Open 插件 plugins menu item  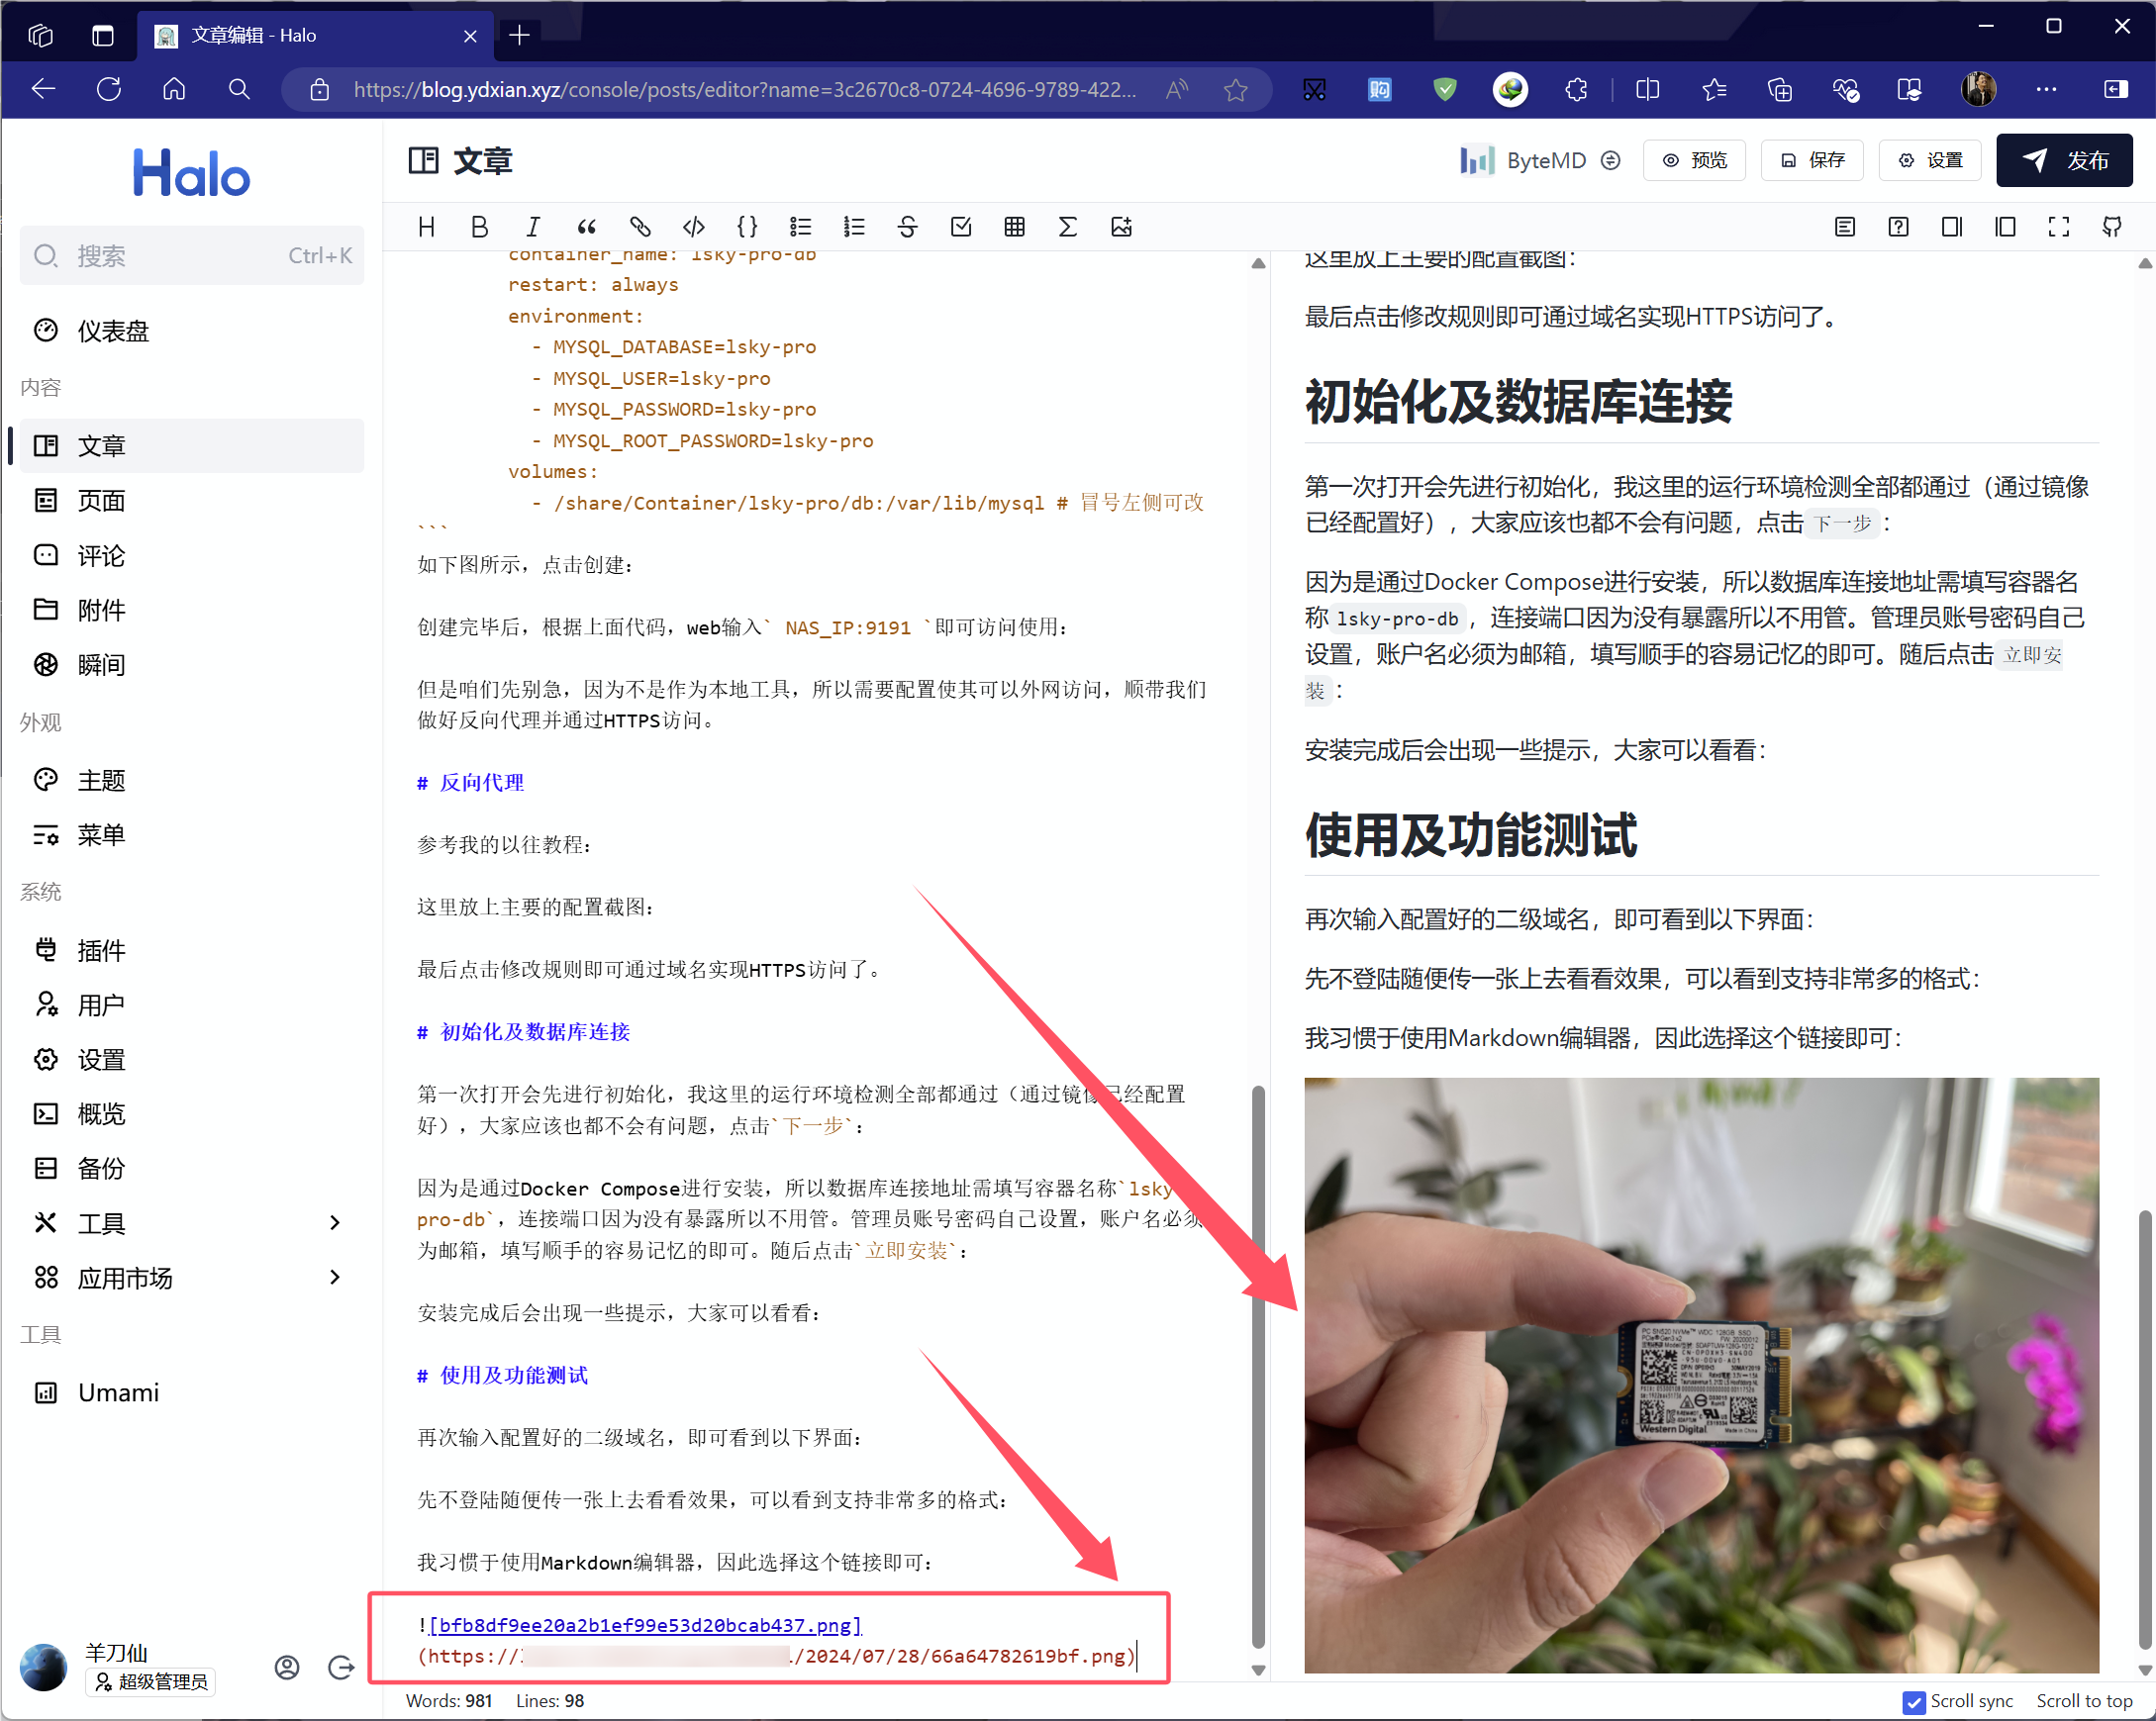(x=191, y=950)
